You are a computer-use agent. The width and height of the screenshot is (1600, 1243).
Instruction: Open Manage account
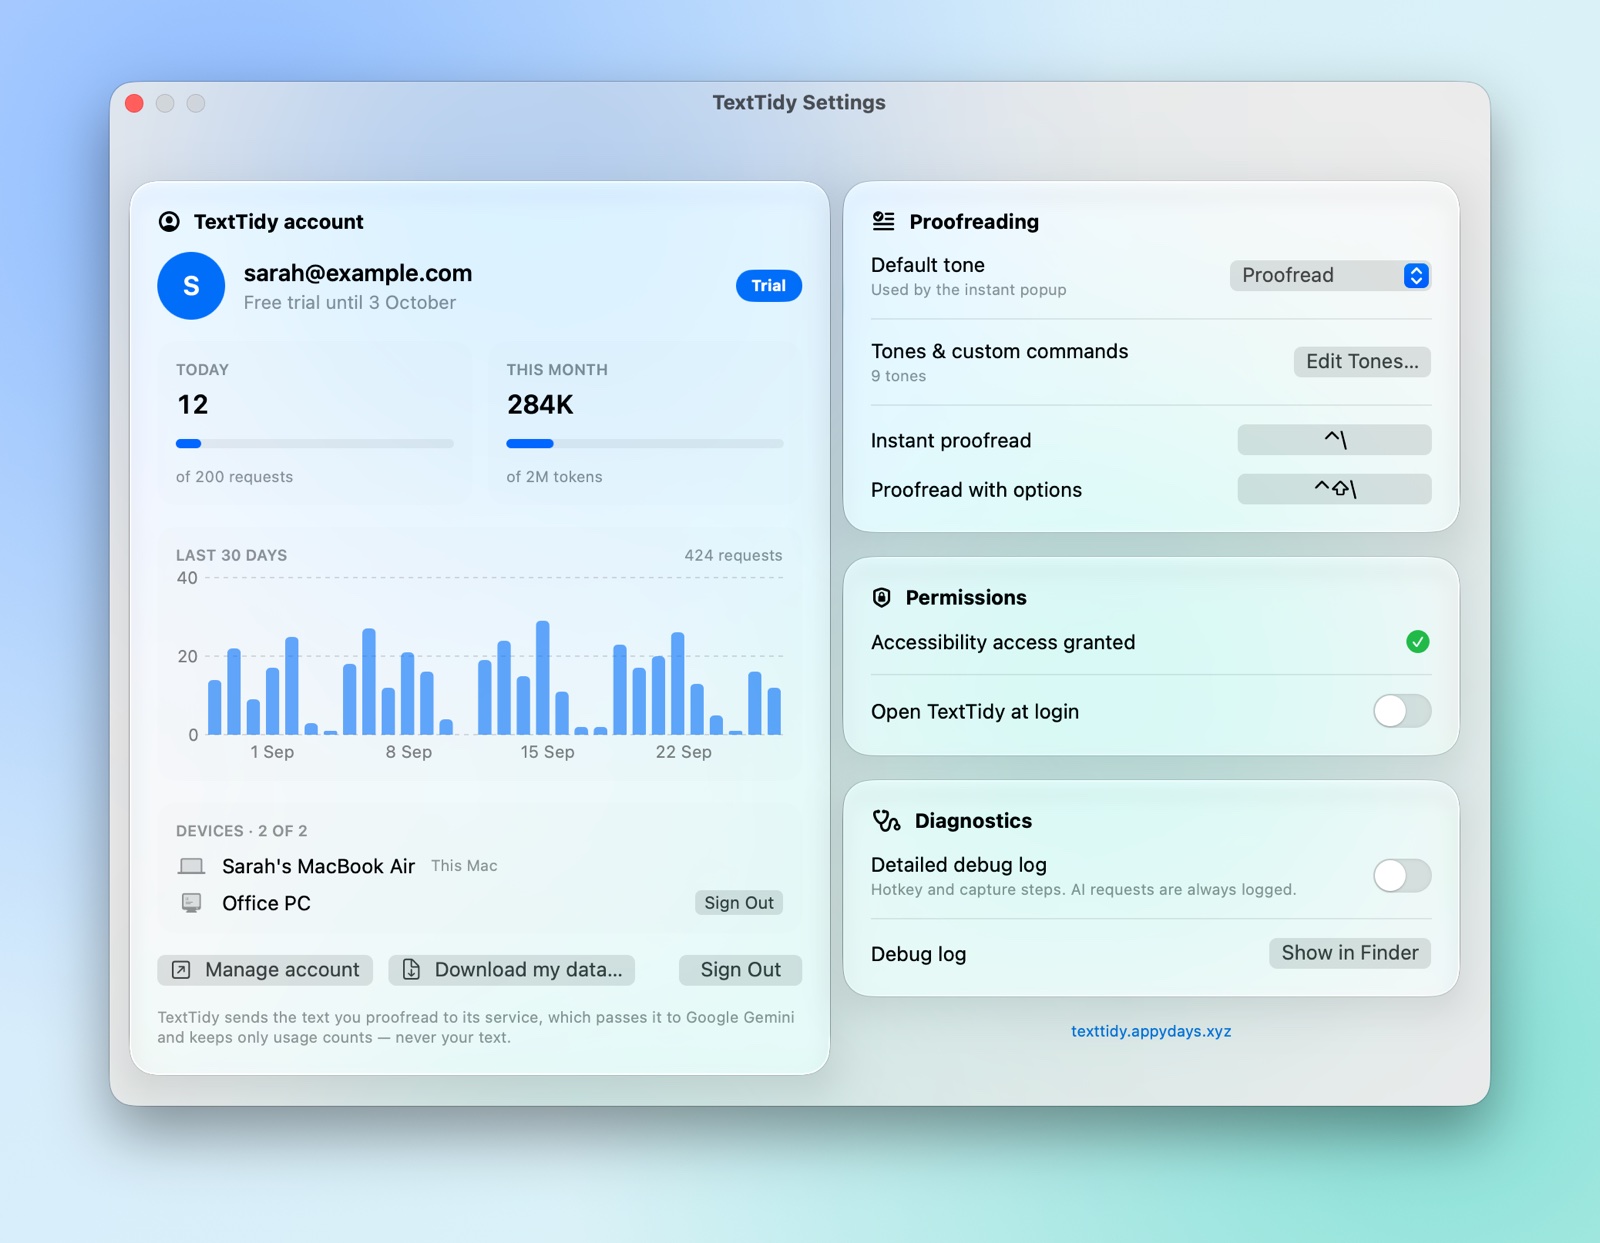point(265,970)
